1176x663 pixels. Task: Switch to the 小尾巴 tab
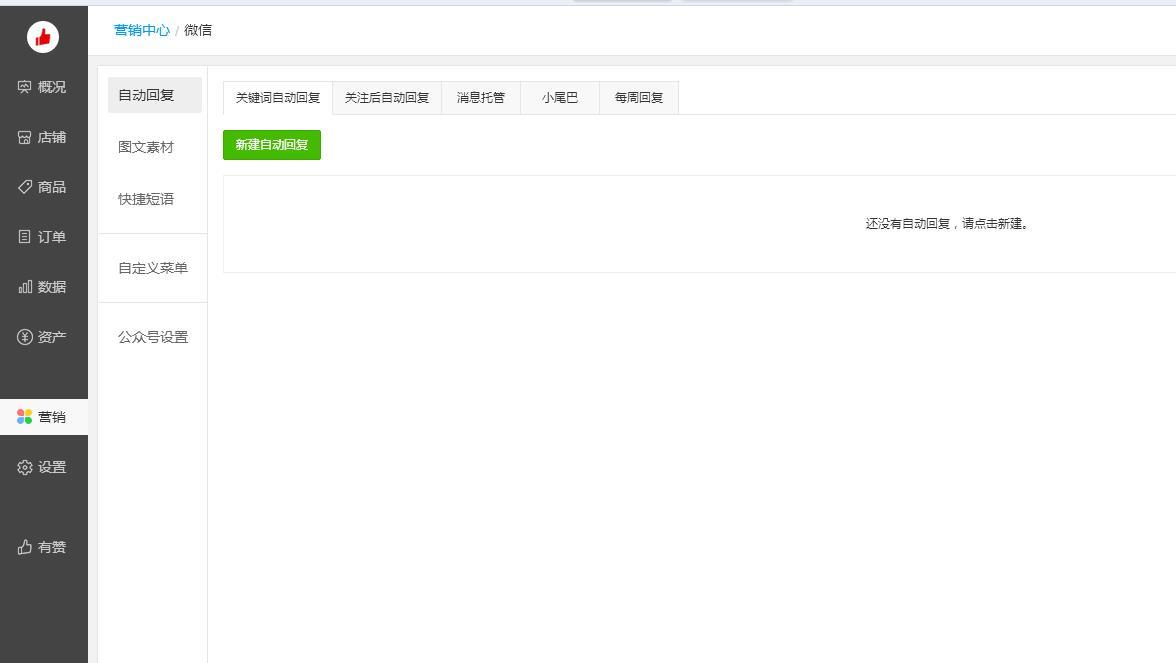click(x=560, y=98)
